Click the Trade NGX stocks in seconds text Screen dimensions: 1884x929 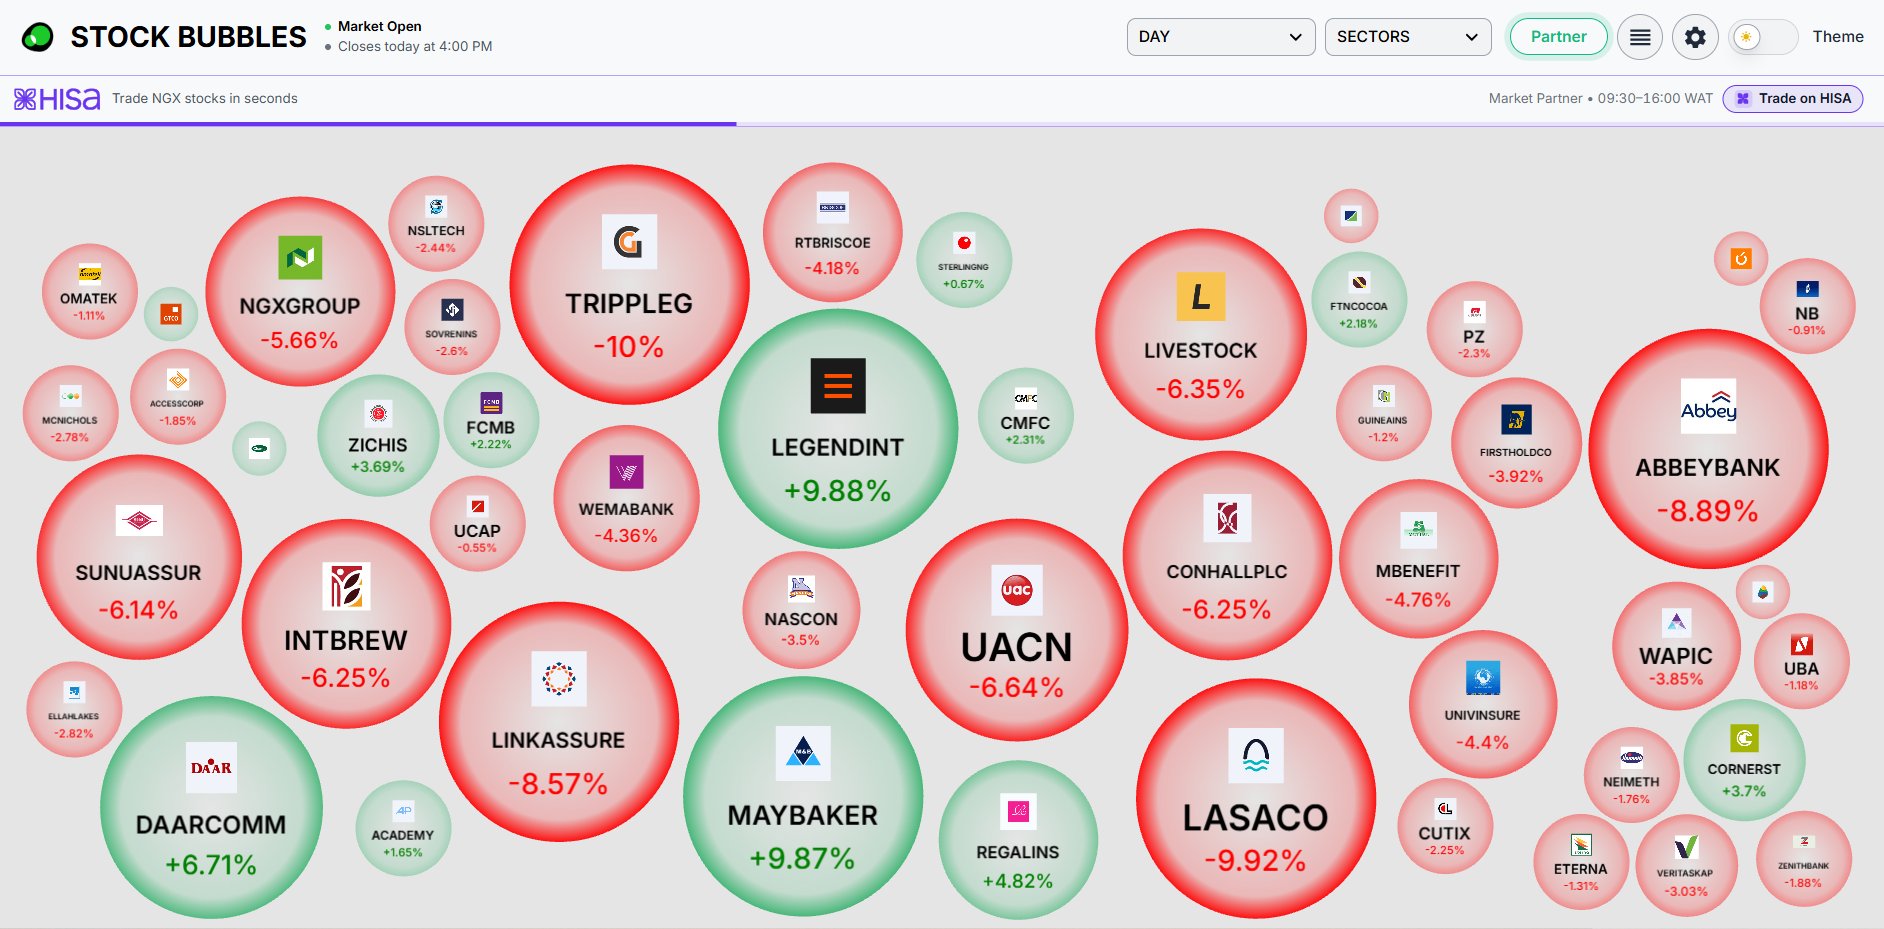click(205, 98)
